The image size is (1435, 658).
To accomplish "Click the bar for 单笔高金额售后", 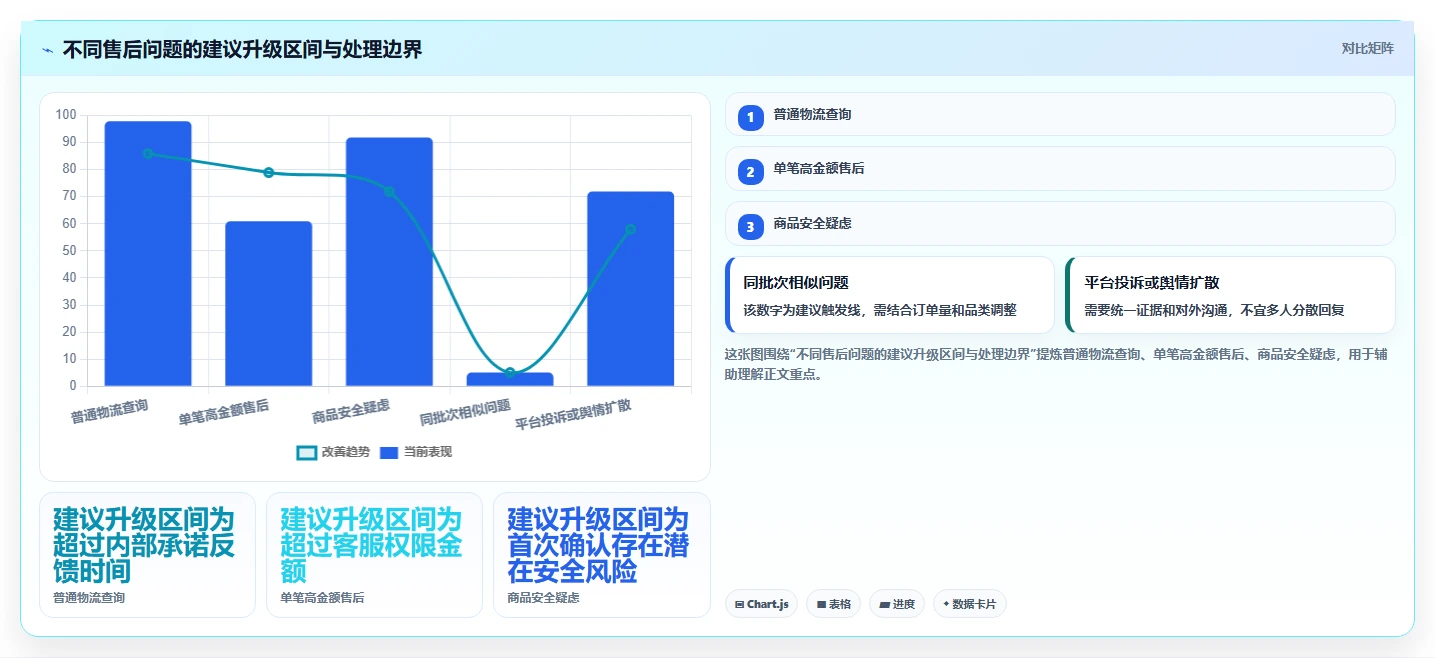I will pos(268,304).
